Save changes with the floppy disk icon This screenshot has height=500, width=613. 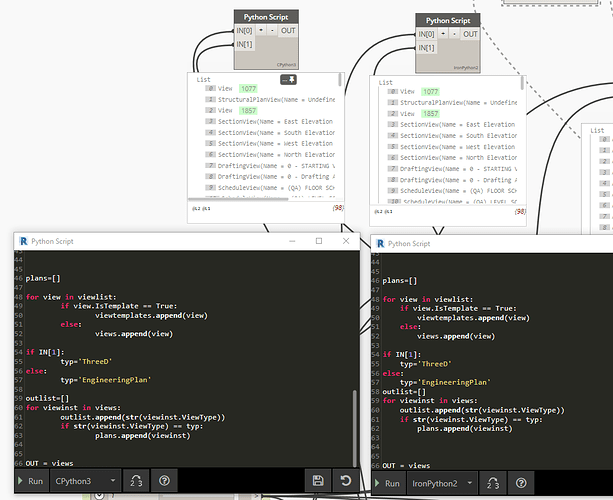318,481
